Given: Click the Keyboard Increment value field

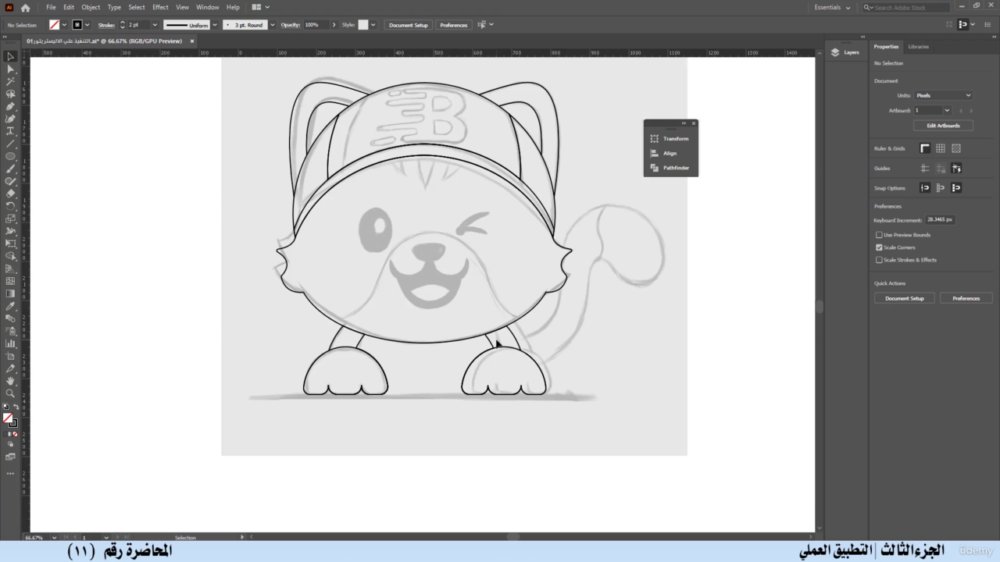Looking at the screenshot, I should click(940, 220).
